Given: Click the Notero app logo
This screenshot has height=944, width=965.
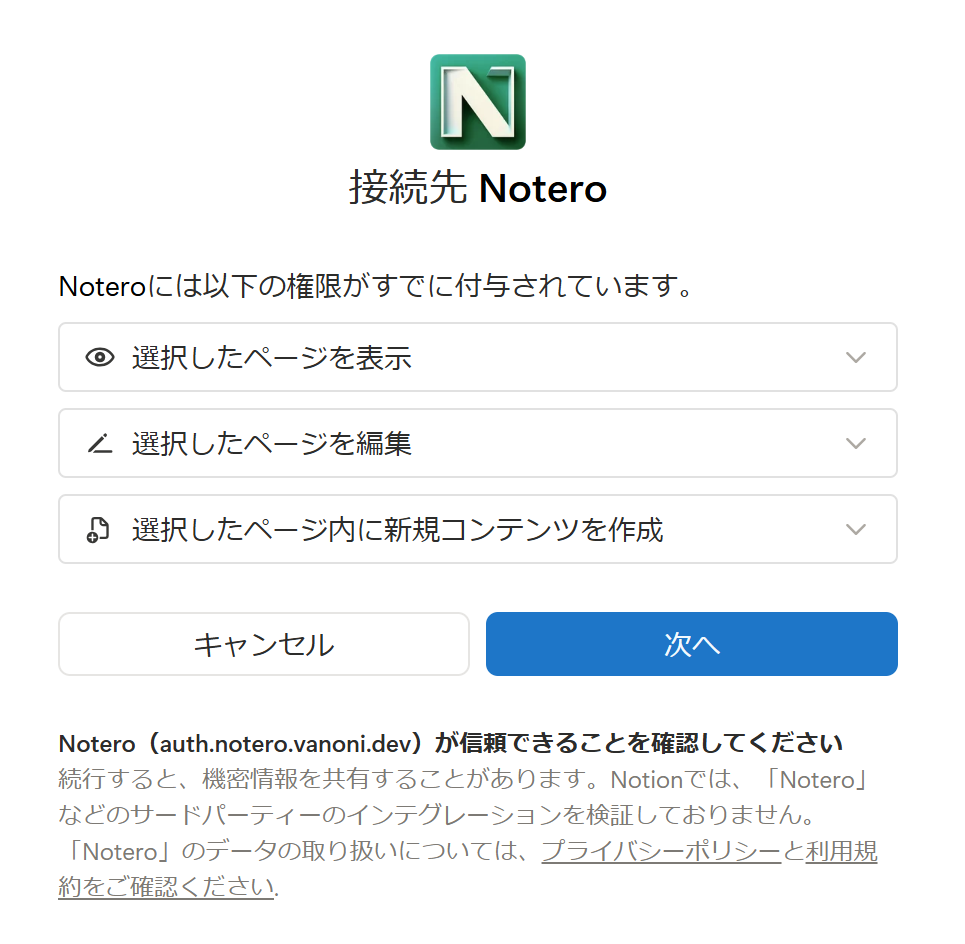Looking at the screenshot, I should [478, 102].
